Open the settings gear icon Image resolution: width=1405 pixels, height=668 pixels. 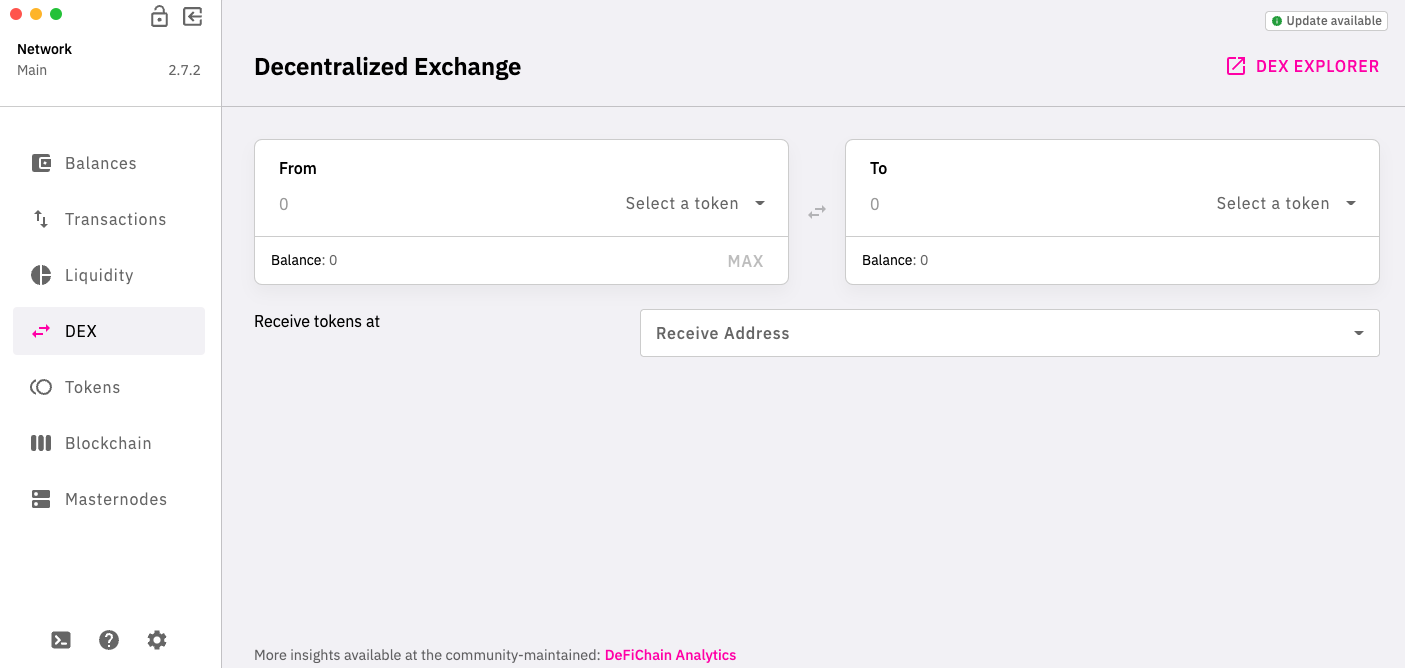tap(157, 640)
